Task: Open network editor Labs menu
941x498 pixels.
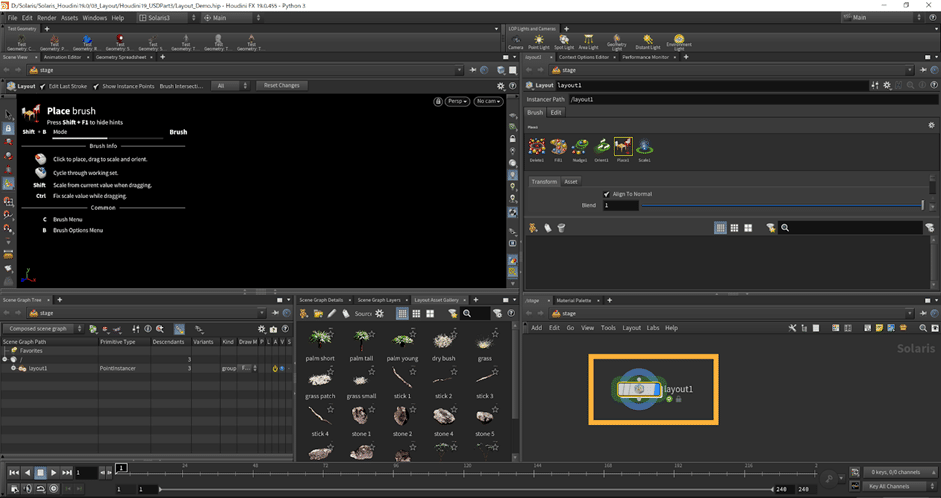Action: pos(653,328)
